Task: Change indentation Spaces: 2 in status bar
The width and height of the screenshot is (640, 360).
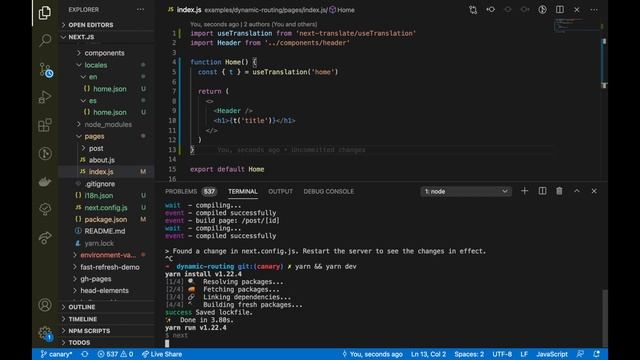Action: pyautogui.click(x=469, y=354)
